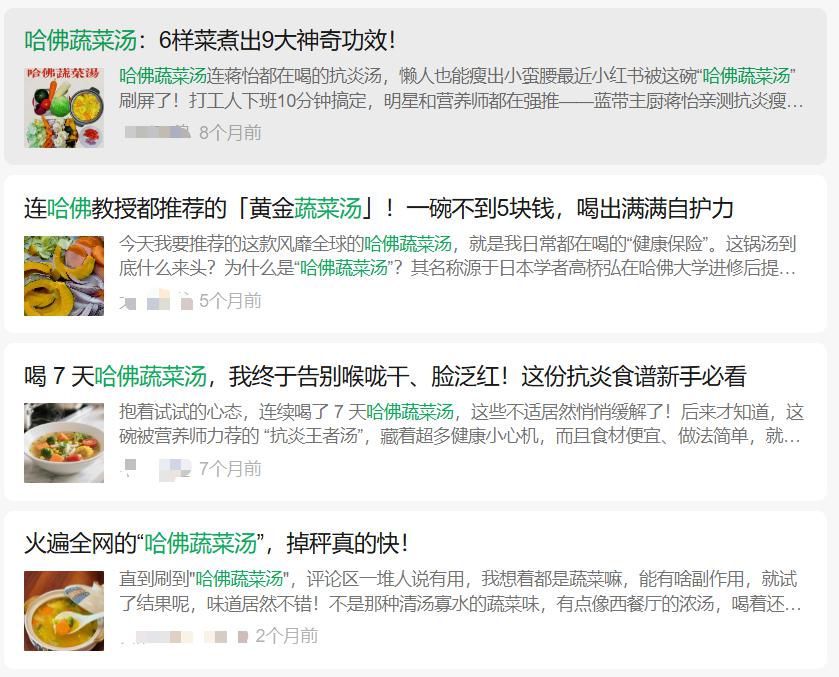Click the blurred author name beside 2个月前
The image size is (839, 677).
pyautogui.click(x=184, y=636)
